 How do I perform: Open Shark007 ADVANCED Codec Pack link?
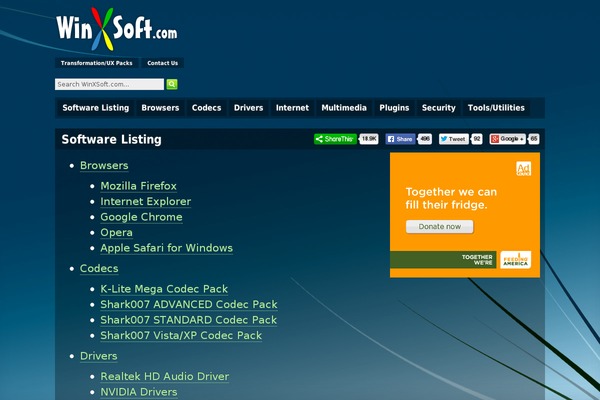tap(189, 305)
